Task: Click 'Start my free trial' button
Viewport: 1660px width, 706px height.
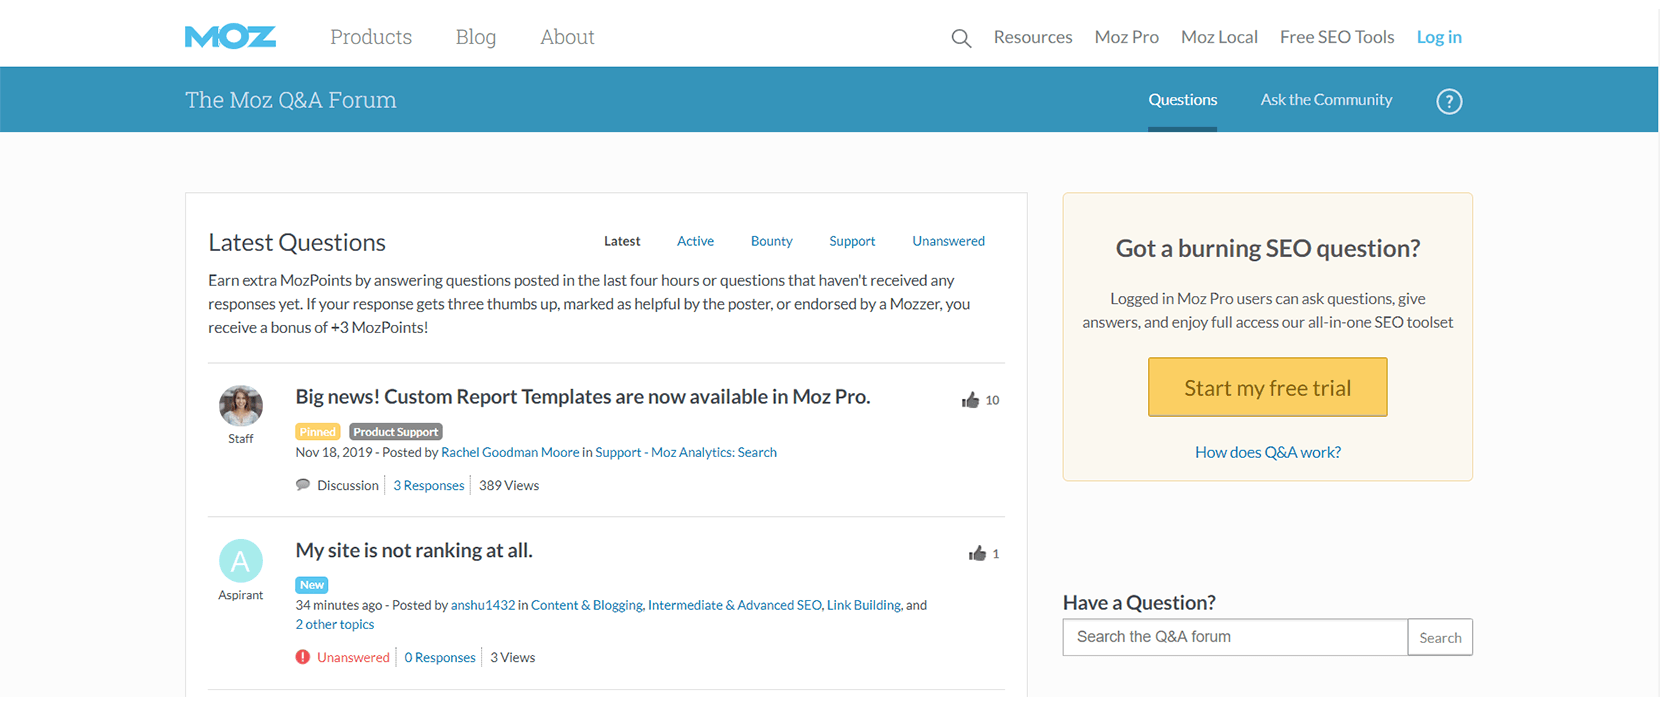Action: point(1268,387)
